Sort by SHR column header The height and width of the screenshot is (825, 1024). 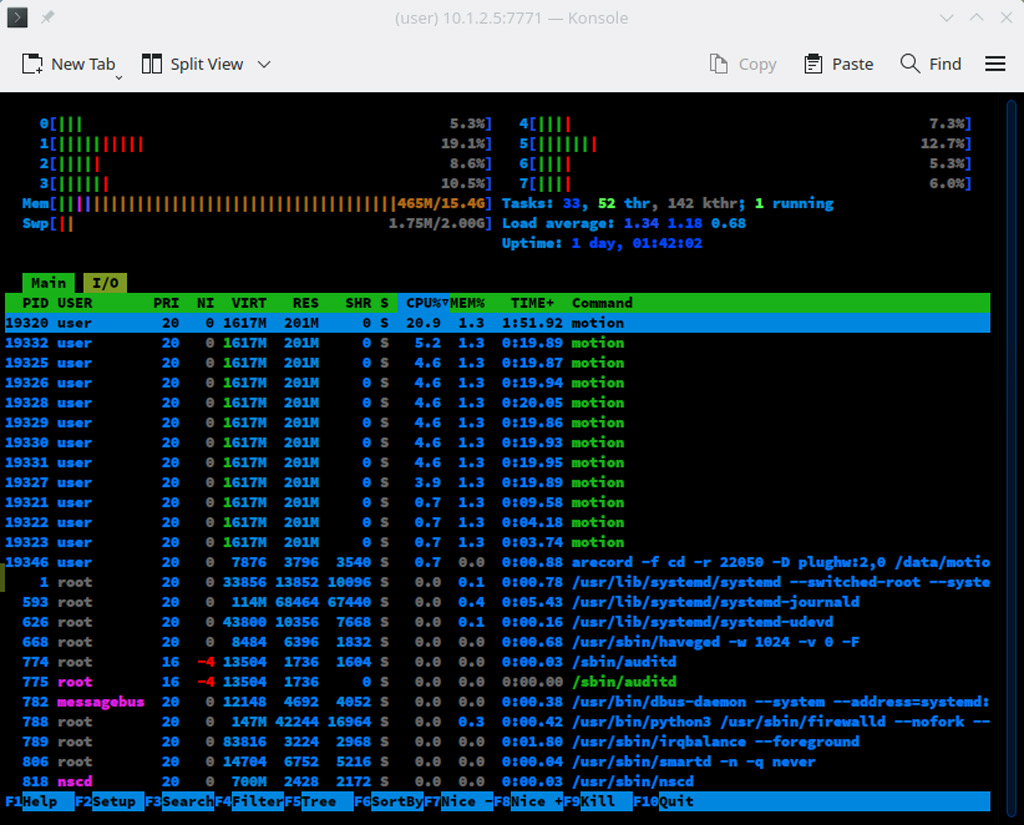click(x=358, y=303)
